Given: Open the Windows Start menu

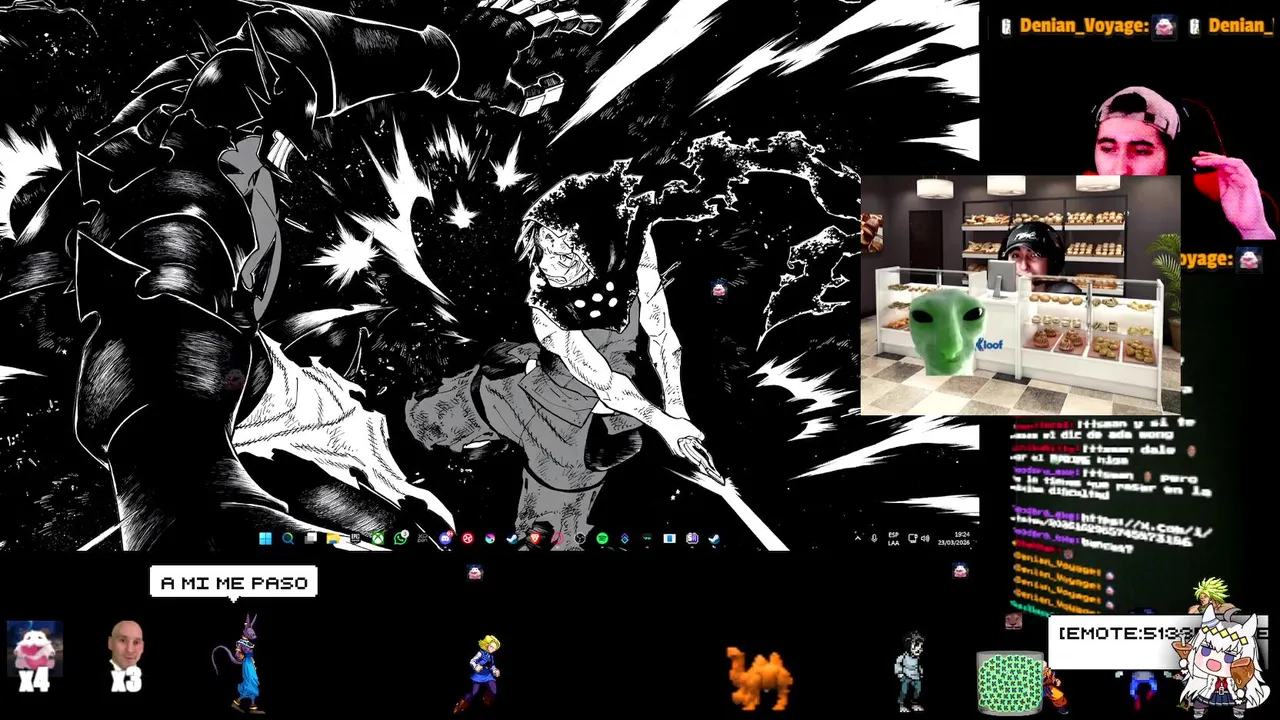Looking at the screenshot, I should pos(265,538).
